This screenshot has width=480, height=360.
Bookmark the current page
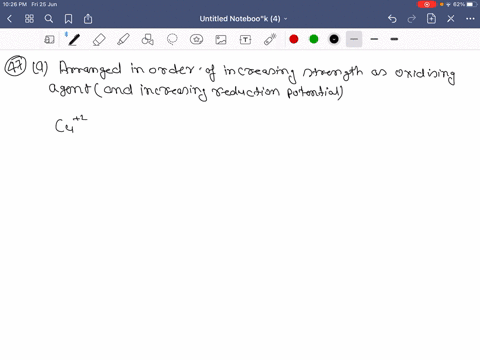tap(68, 19)
